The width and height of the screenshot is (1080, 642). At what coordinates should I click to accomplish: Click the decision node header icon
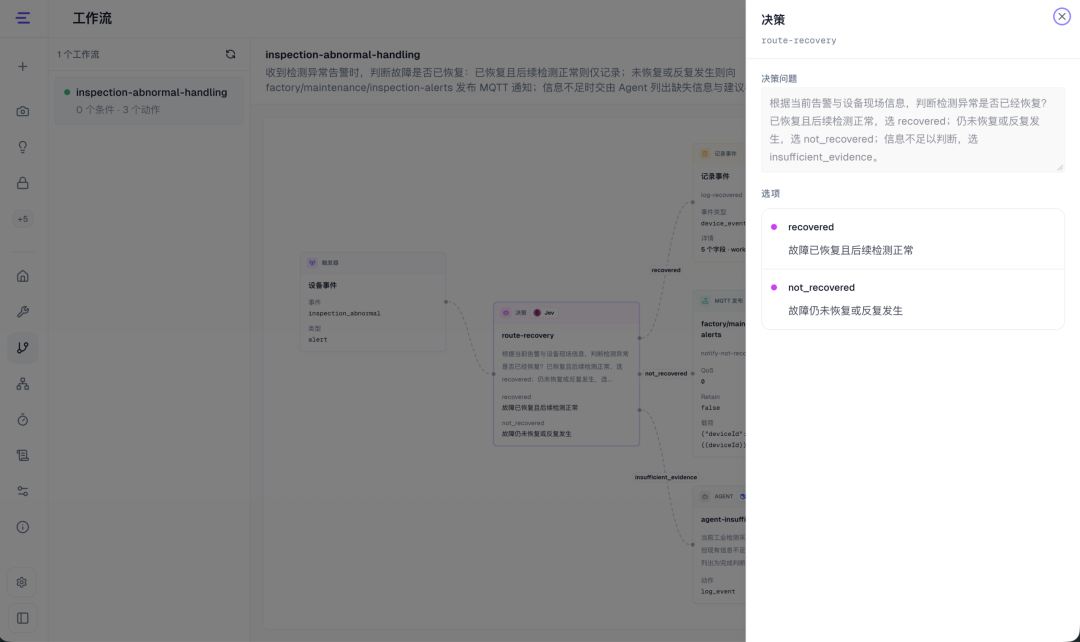506,313
